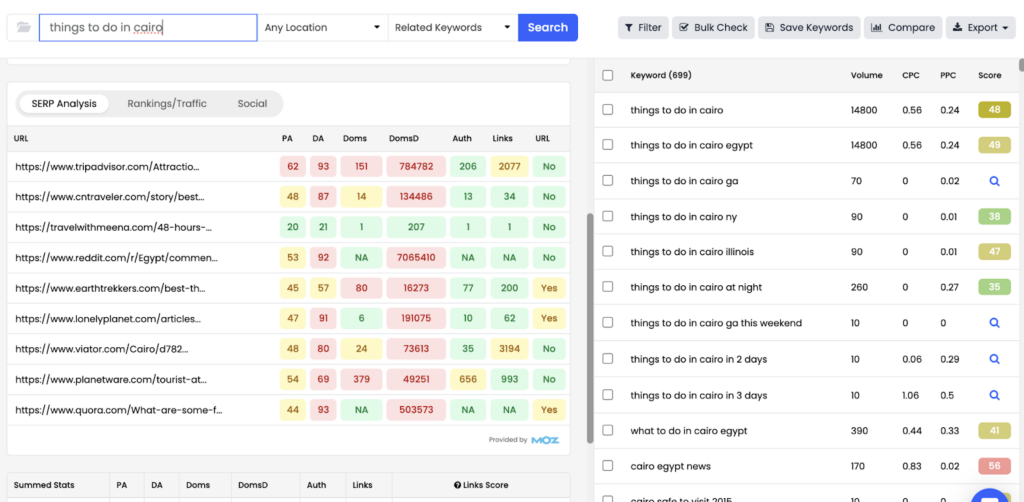Click PA value 62 in tripadvisor row
The height and width of the screenshot is (502, 1024).
[293, 166]
